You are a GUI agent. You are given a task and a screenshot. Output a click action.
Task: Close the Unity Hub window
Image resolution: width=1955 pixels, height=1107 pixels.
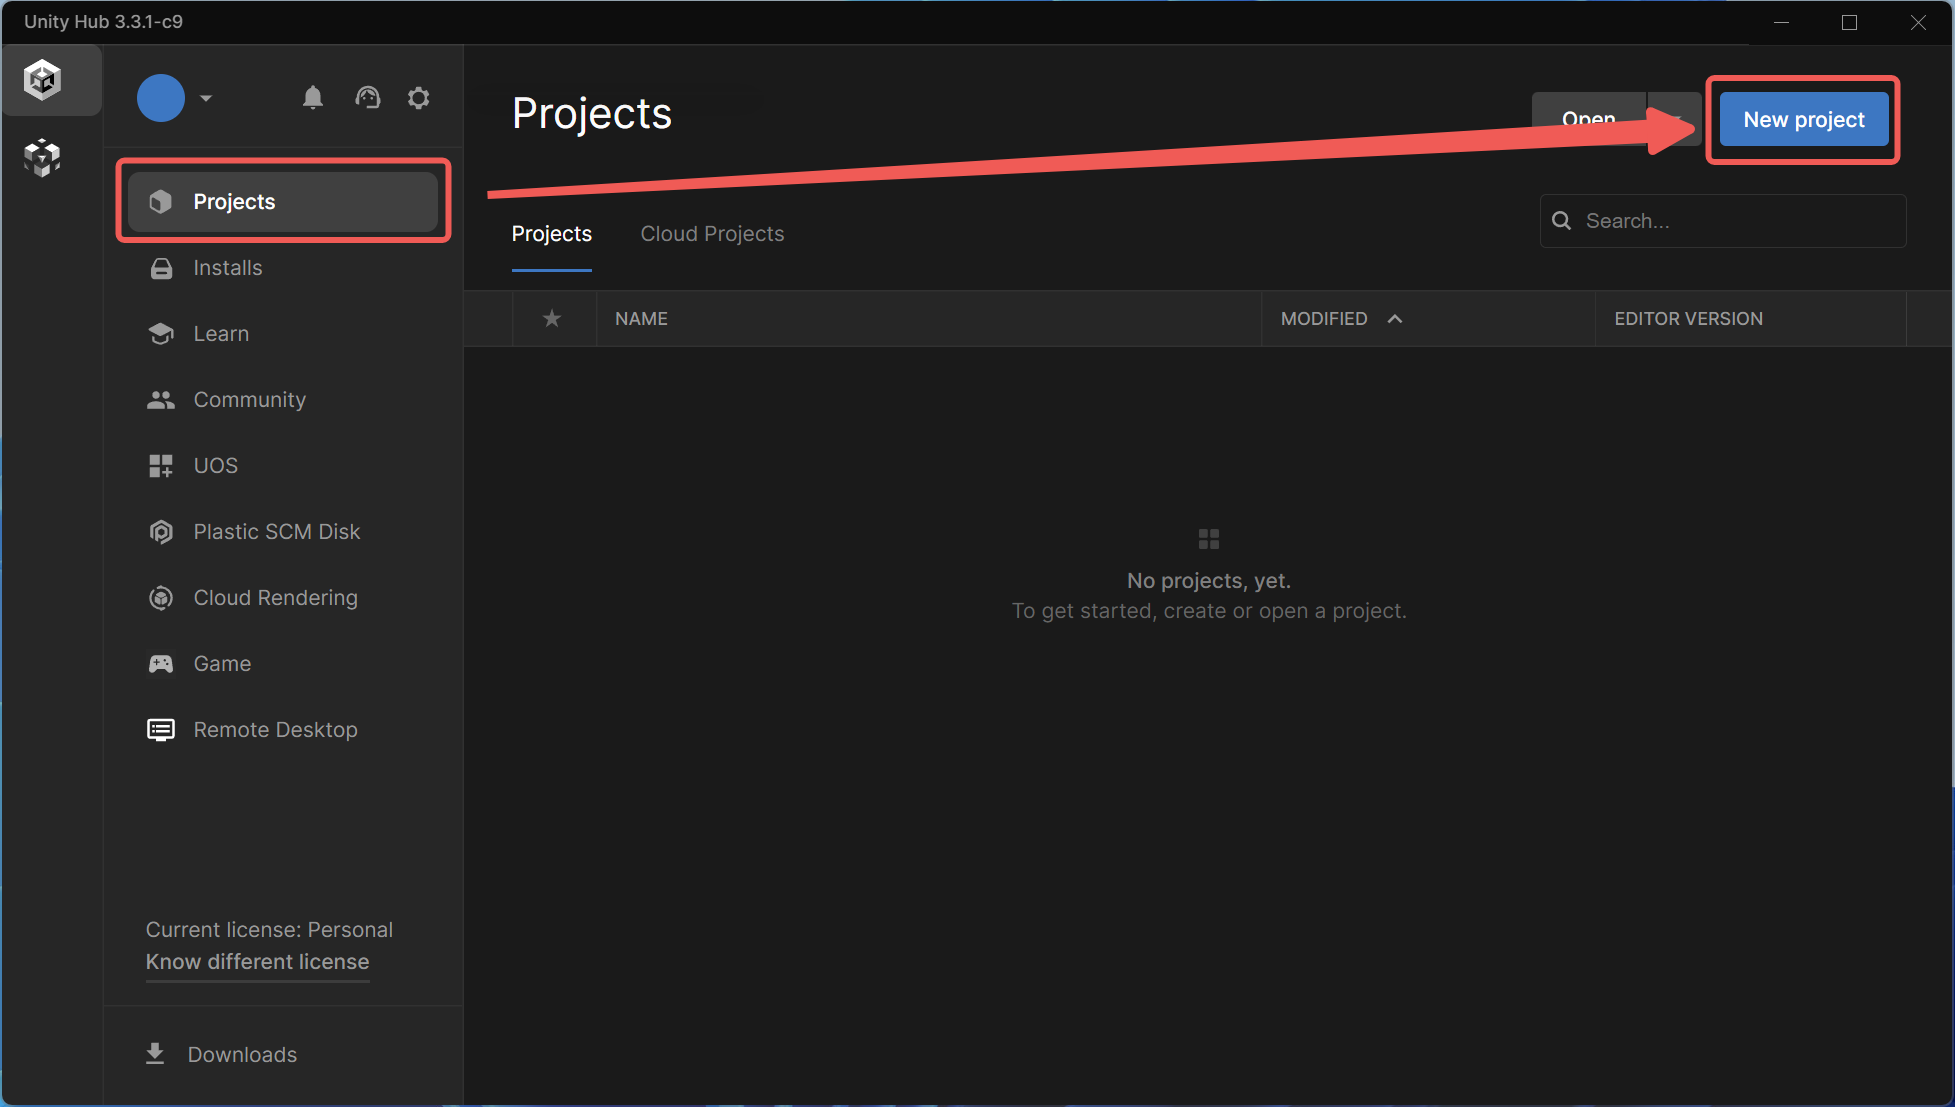(x=1918, y=22)
